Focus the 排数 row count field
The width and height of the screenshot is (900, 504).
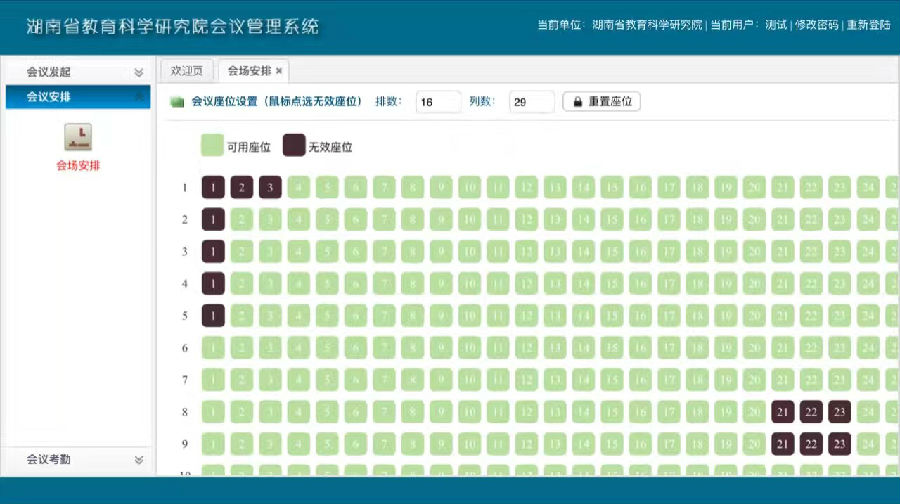[438, 102]
